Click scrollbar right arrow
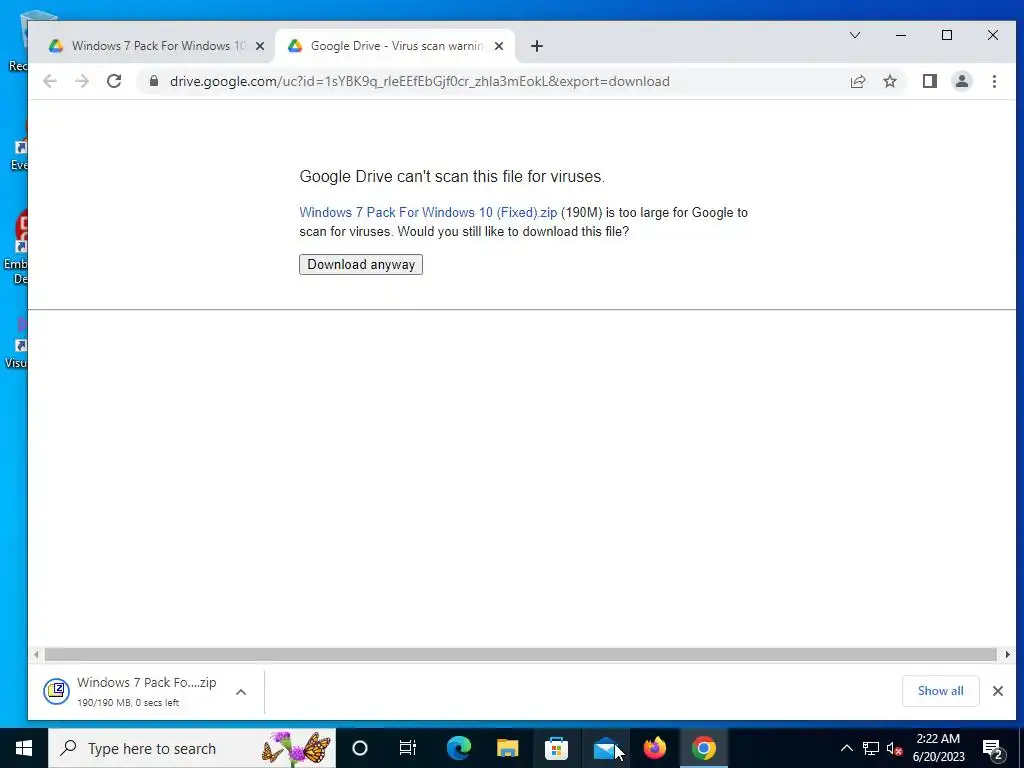Viewport: 1024px width, 768px height. [x=1008, y=654]
